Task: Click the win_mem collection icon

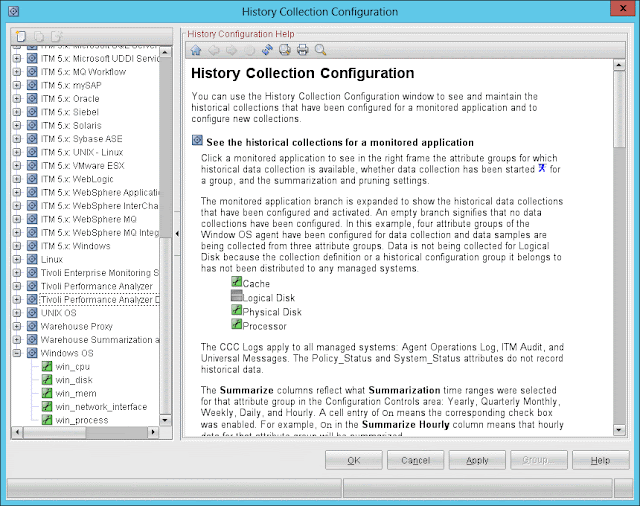Action: pos(47,393)
